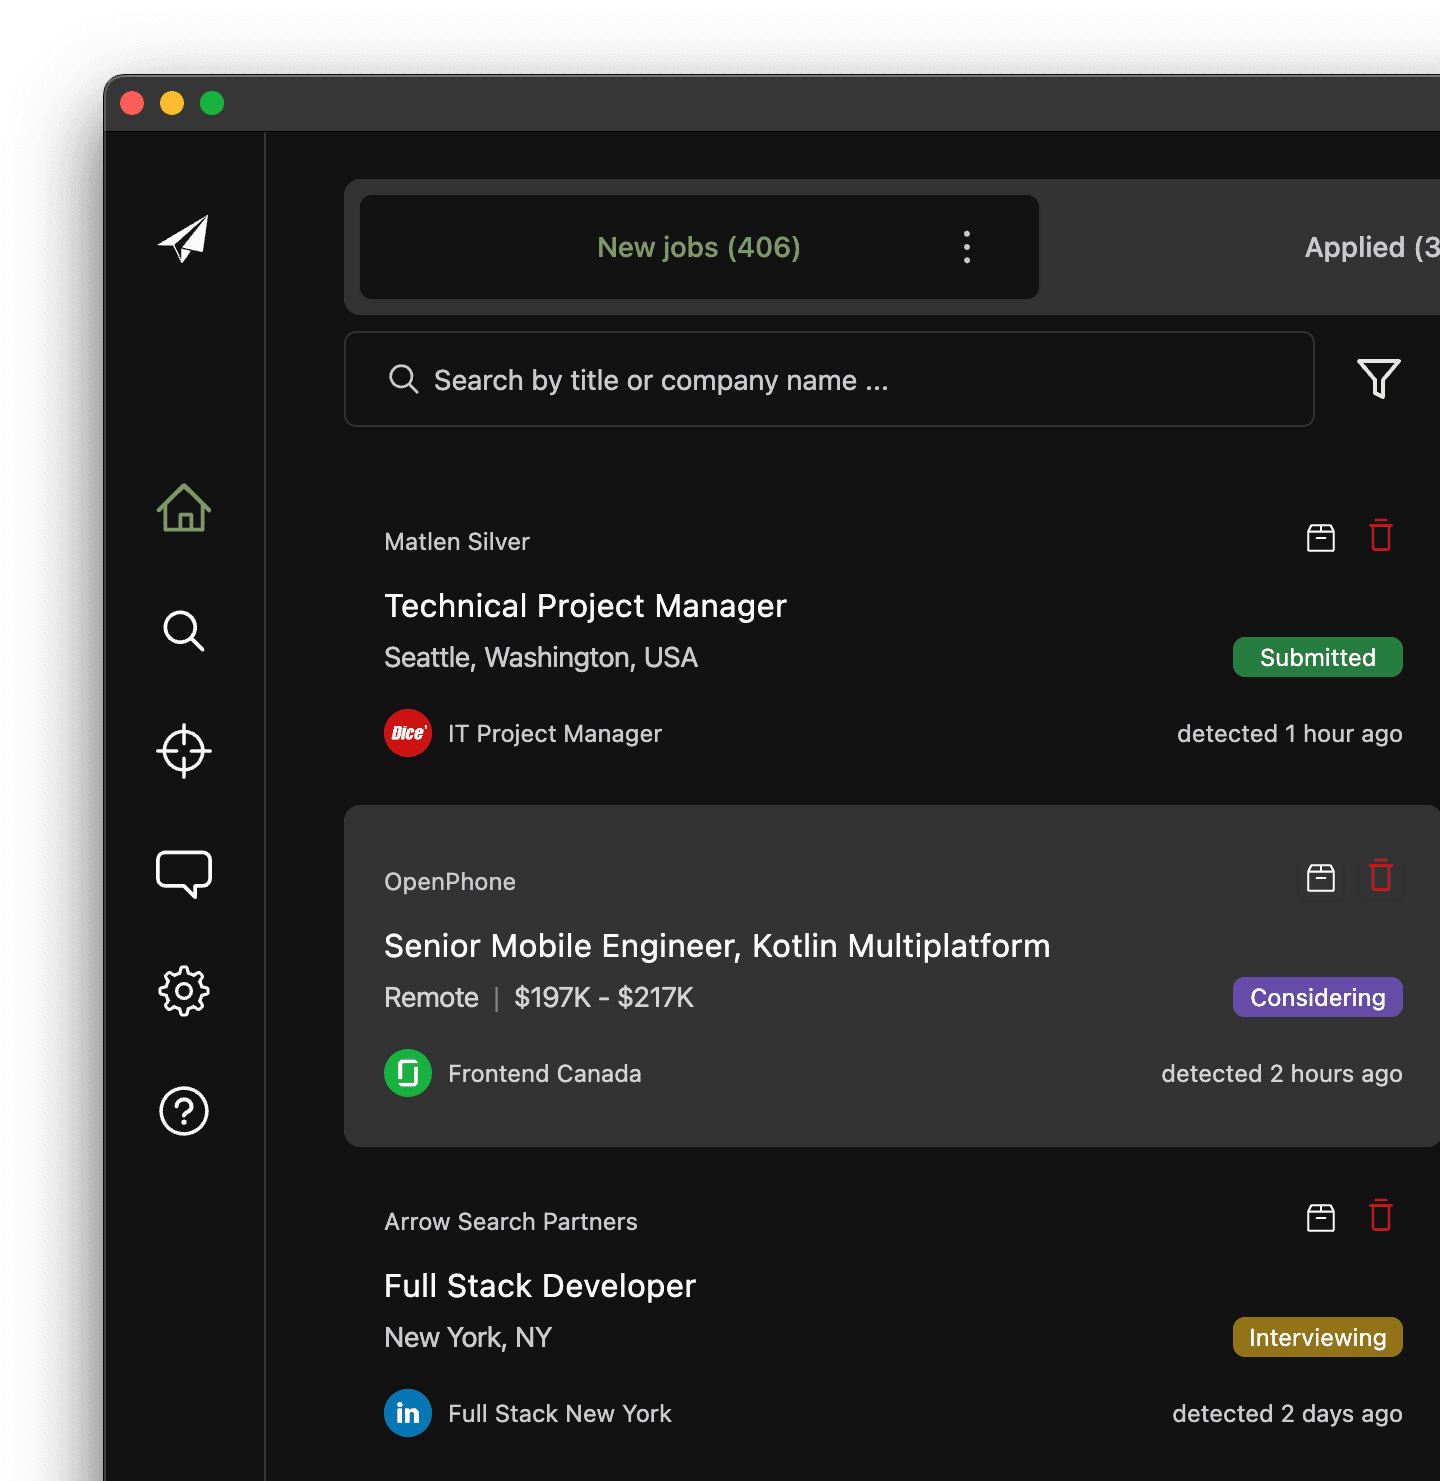Open the help section
Screen dimensions: 1440x1481
point(183,1111)
